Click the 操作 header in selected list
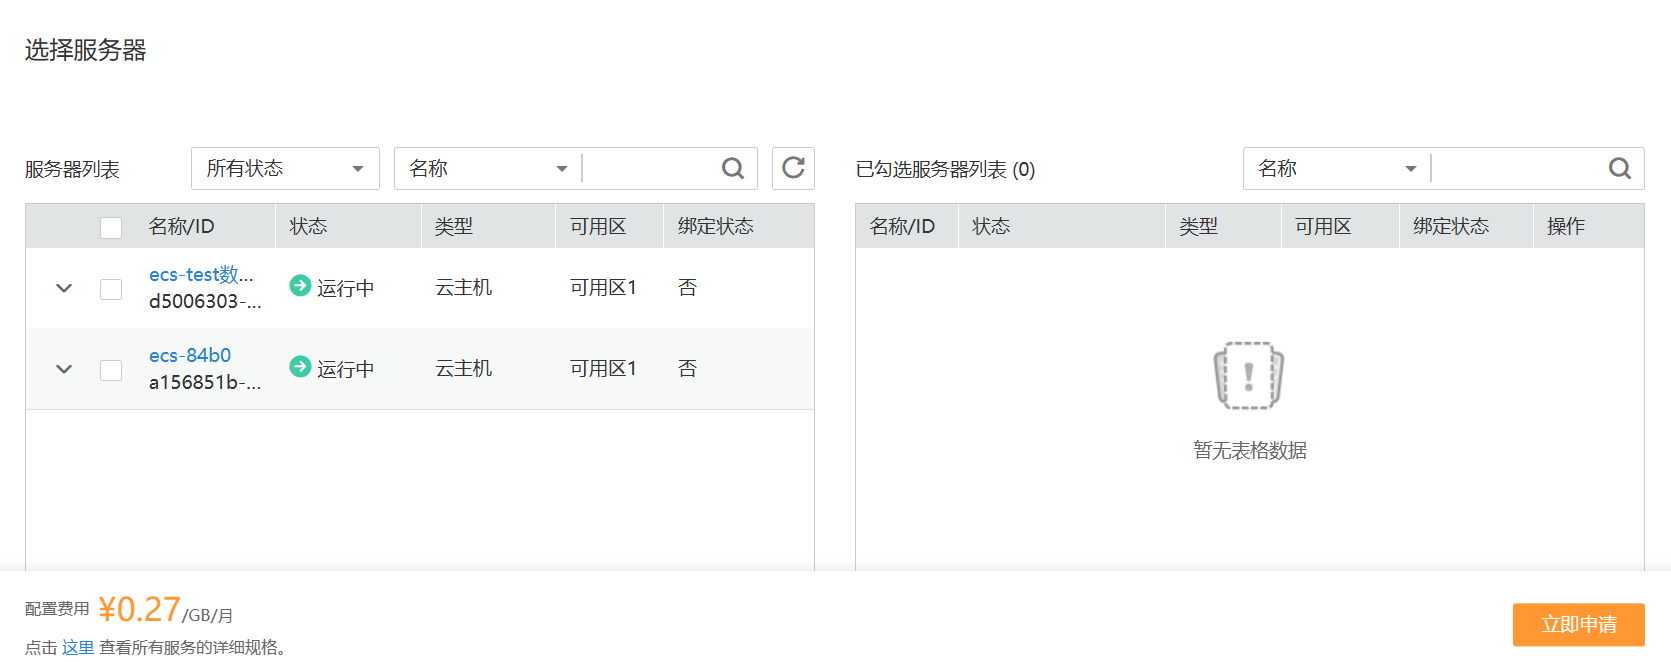The height and width of the screenshot is (662, 1671). coord(1566,226)
